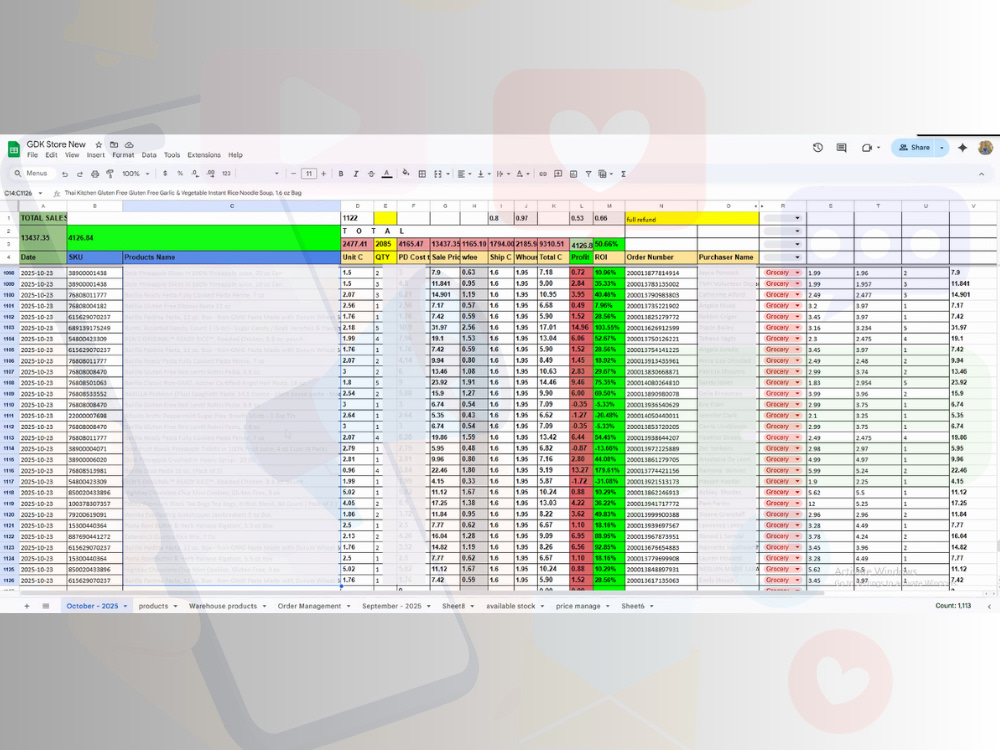Toggle italic formatting
The height and width of the screenshot is (750, 1000).
pyautogui.click(x=356, y=173)
